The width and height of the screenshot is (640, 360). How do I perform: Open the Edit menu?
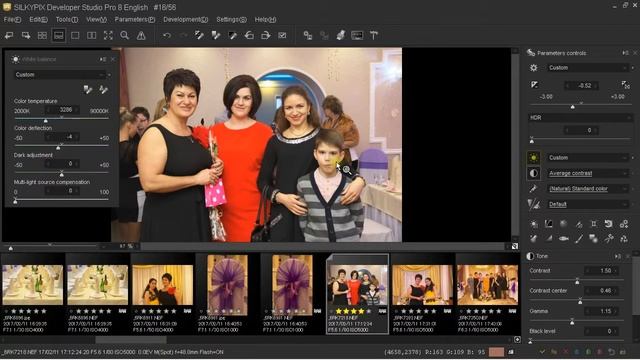38,20
